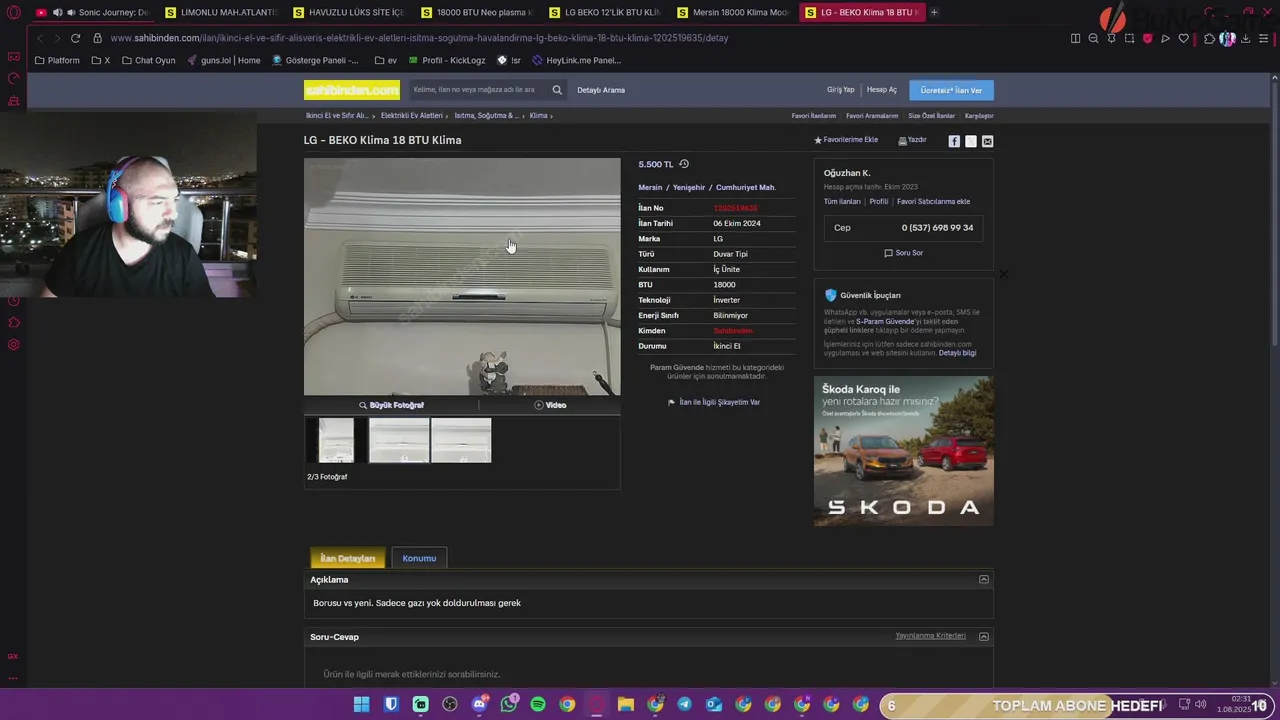
Task: Open File Explorer from taskbar
Action: [626, 704]
